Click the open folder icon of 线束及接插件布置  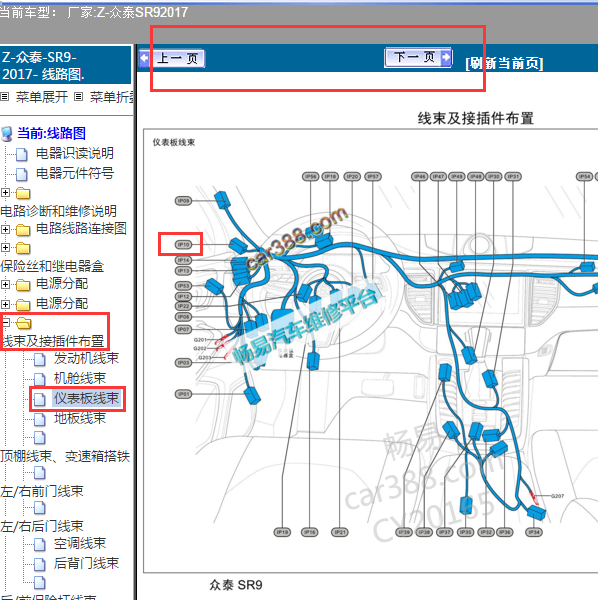click(24, 323)
